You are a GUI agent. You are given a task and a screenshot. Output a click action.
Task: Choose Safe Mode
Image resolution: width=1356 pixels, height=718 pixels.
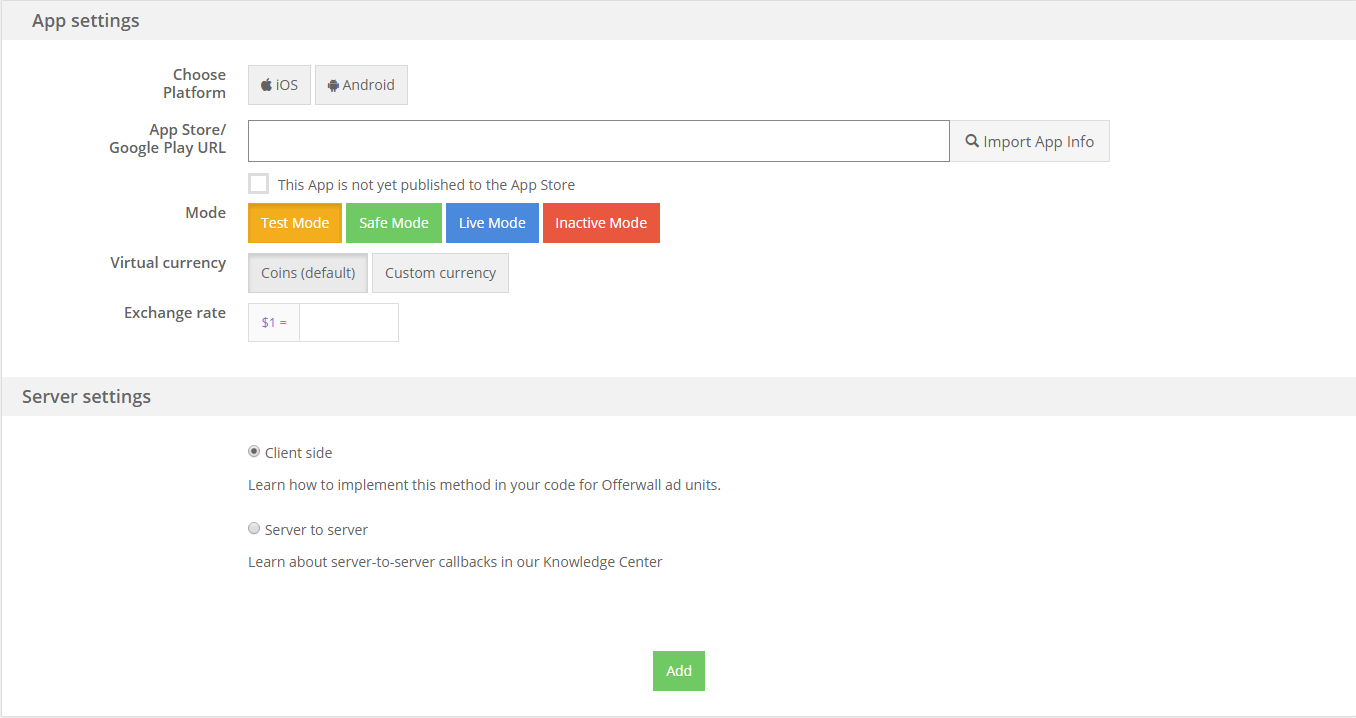click(394, 223)
